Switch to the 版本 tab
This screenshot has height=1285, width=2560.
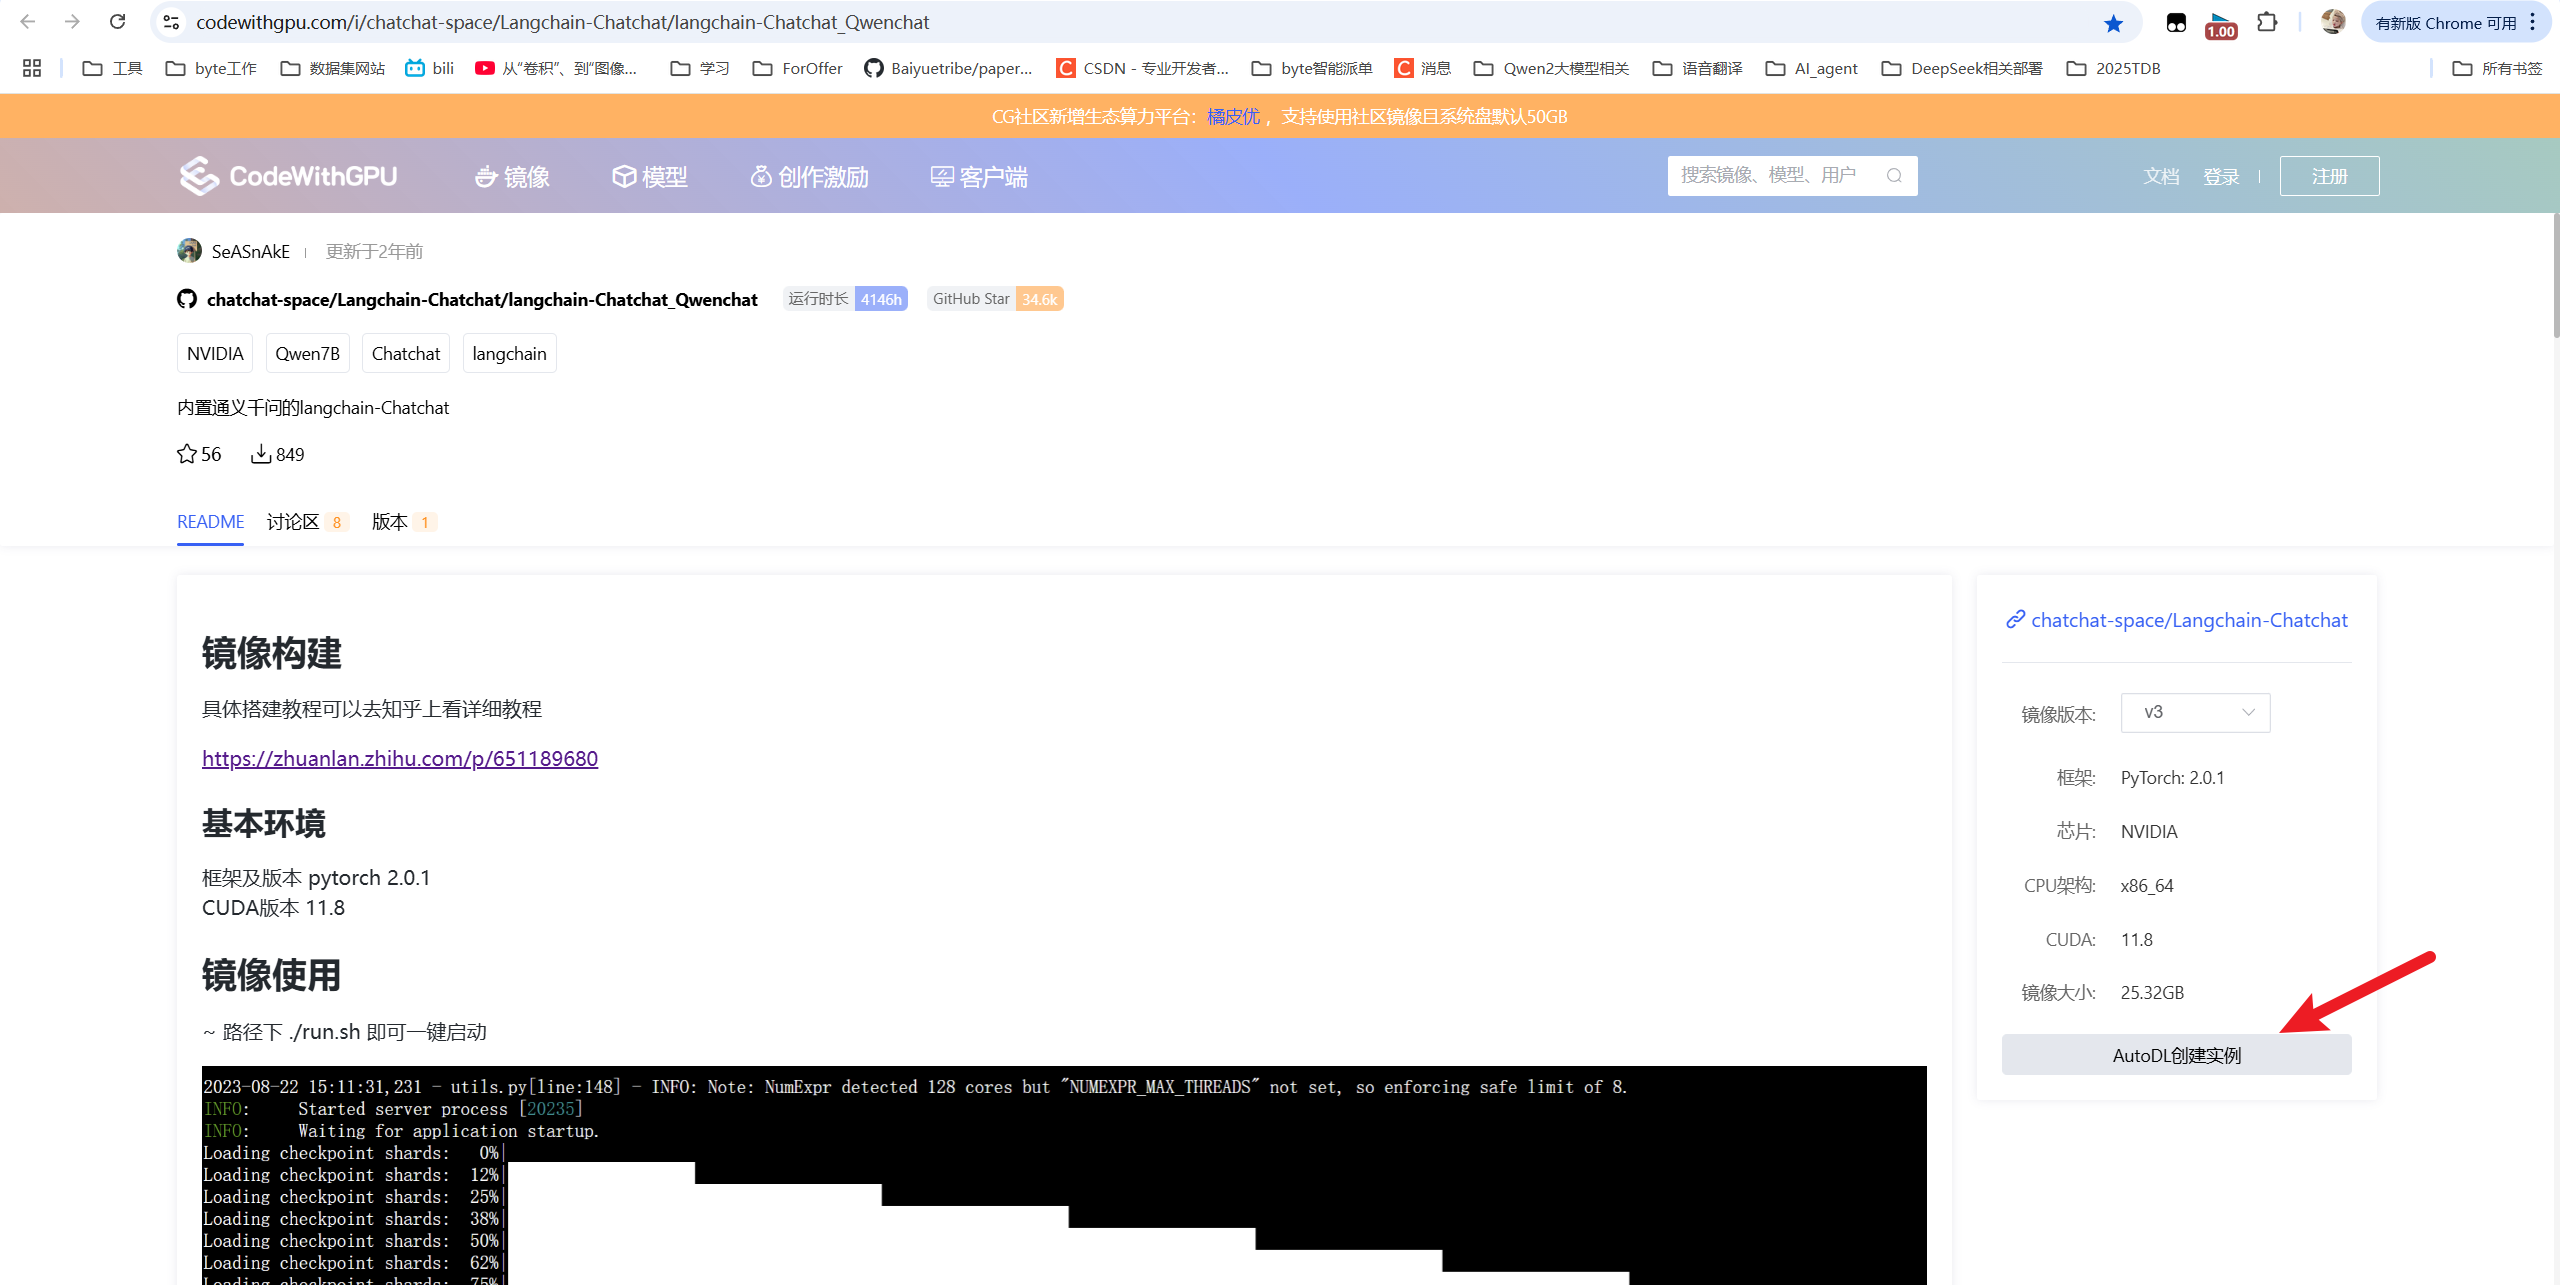click(390, 522)
